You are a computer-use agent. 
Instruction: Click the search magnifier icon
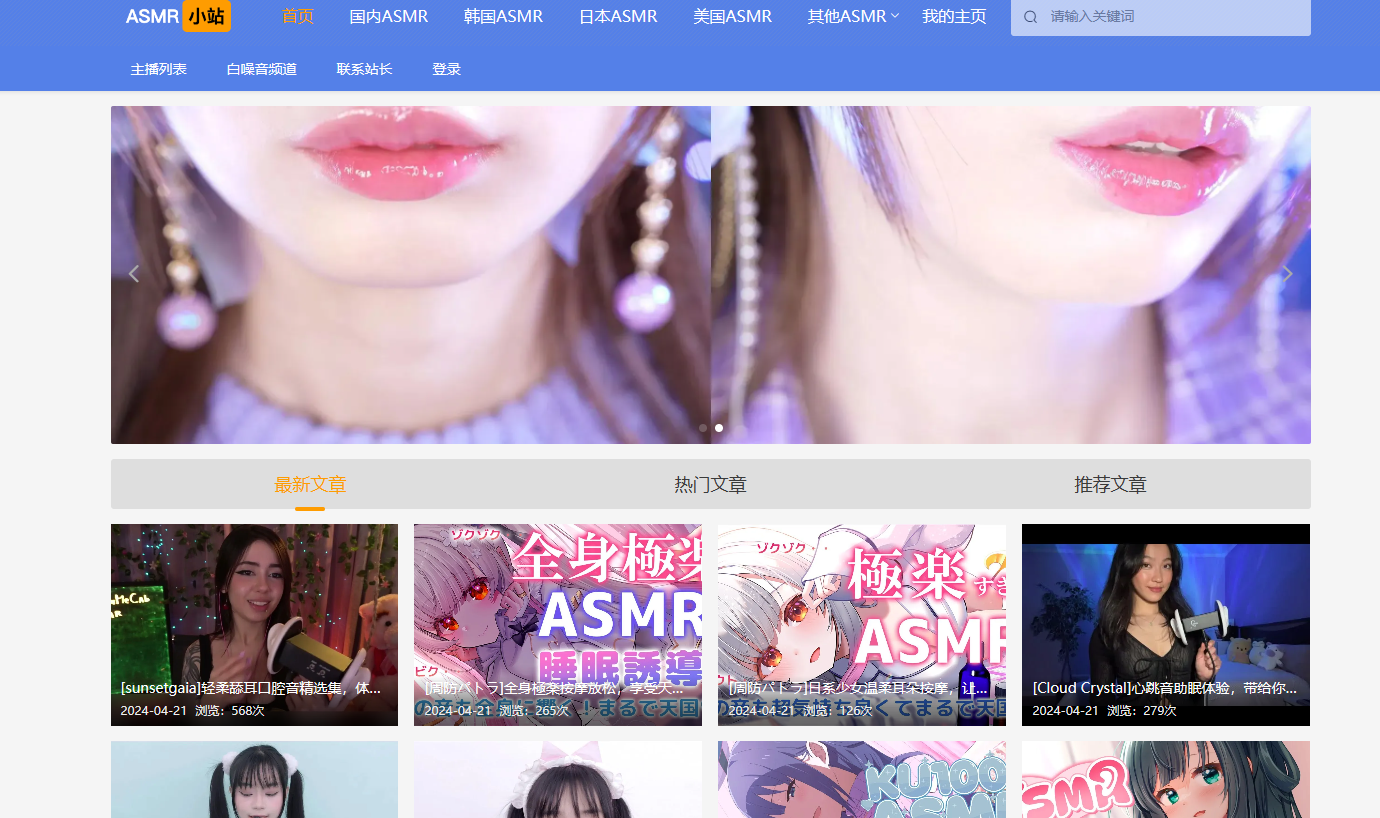coord(1031,17)
